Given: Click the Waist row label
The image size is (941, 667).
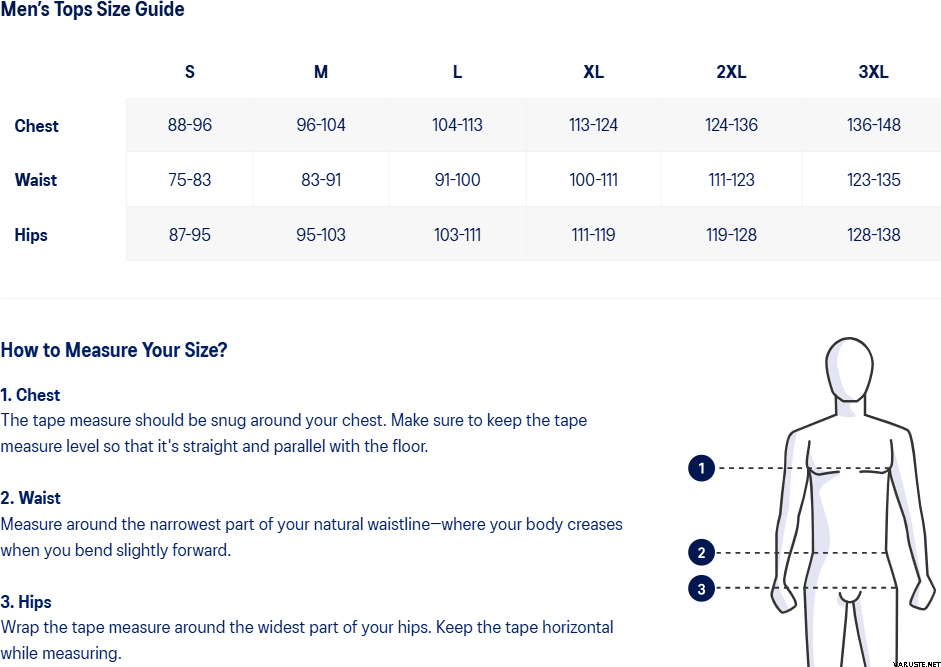Looking at the screenshot, I should click(36, 180).
